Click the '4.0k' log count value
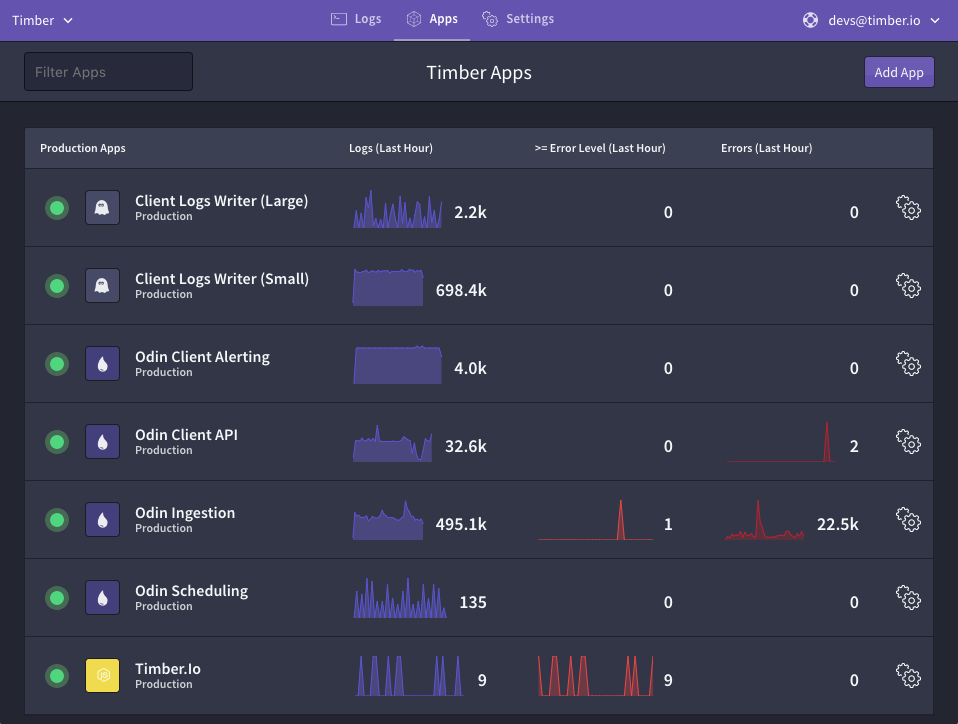 [x=470, y=368]
